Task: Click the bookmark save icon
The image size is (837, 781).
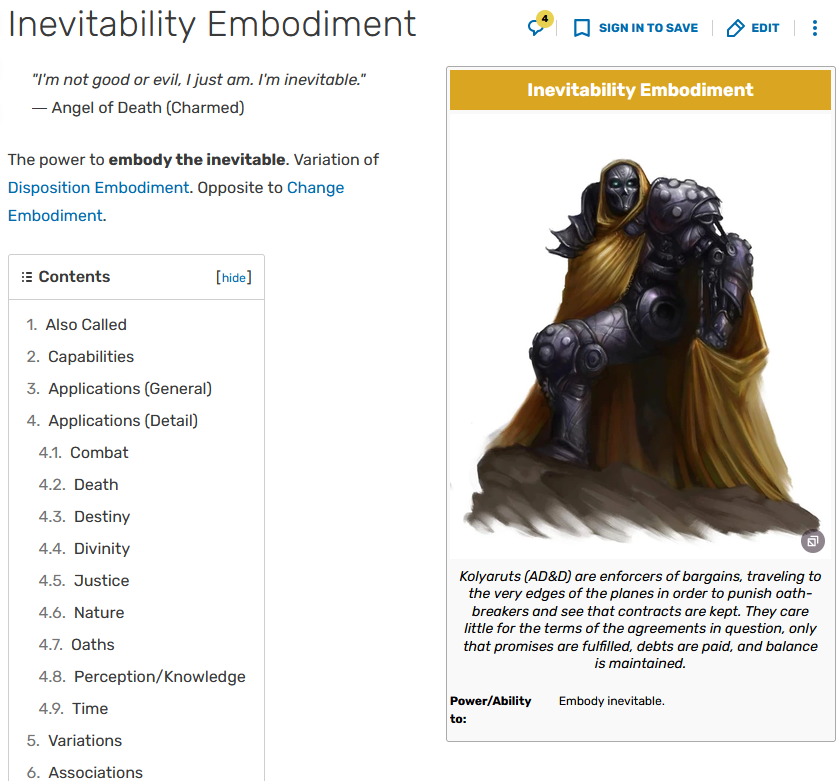Action: (x=581, y=28)
